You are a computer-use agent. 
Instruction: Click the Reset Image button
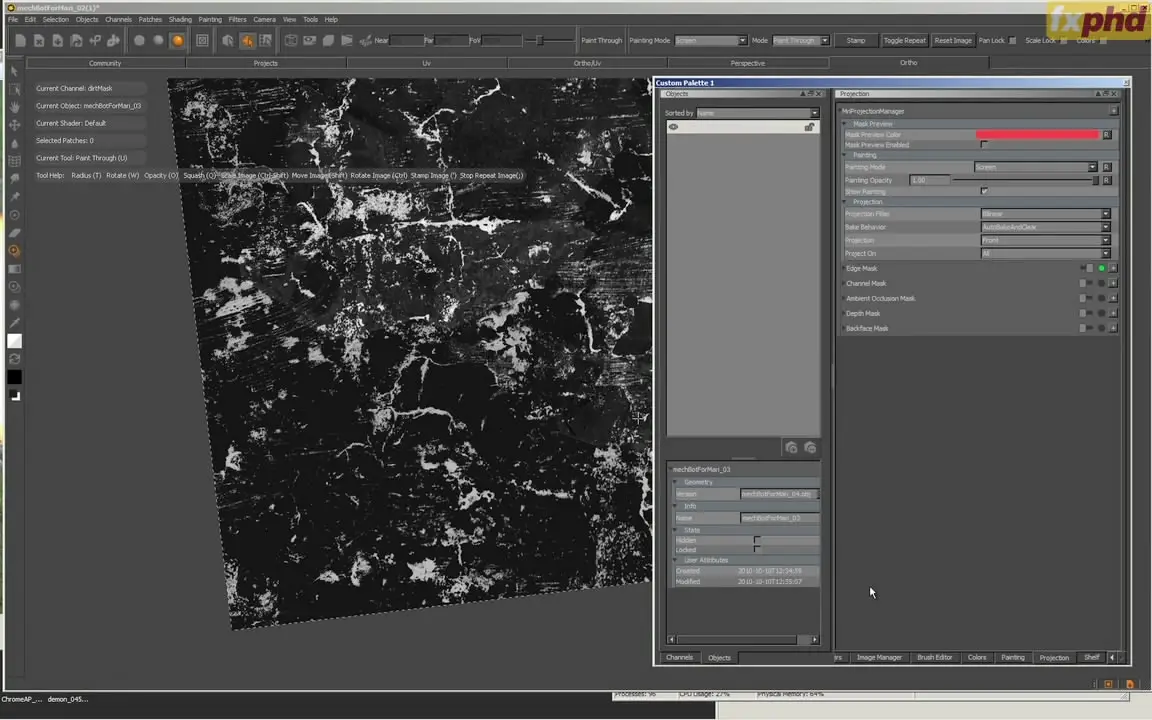coord(953,41)
